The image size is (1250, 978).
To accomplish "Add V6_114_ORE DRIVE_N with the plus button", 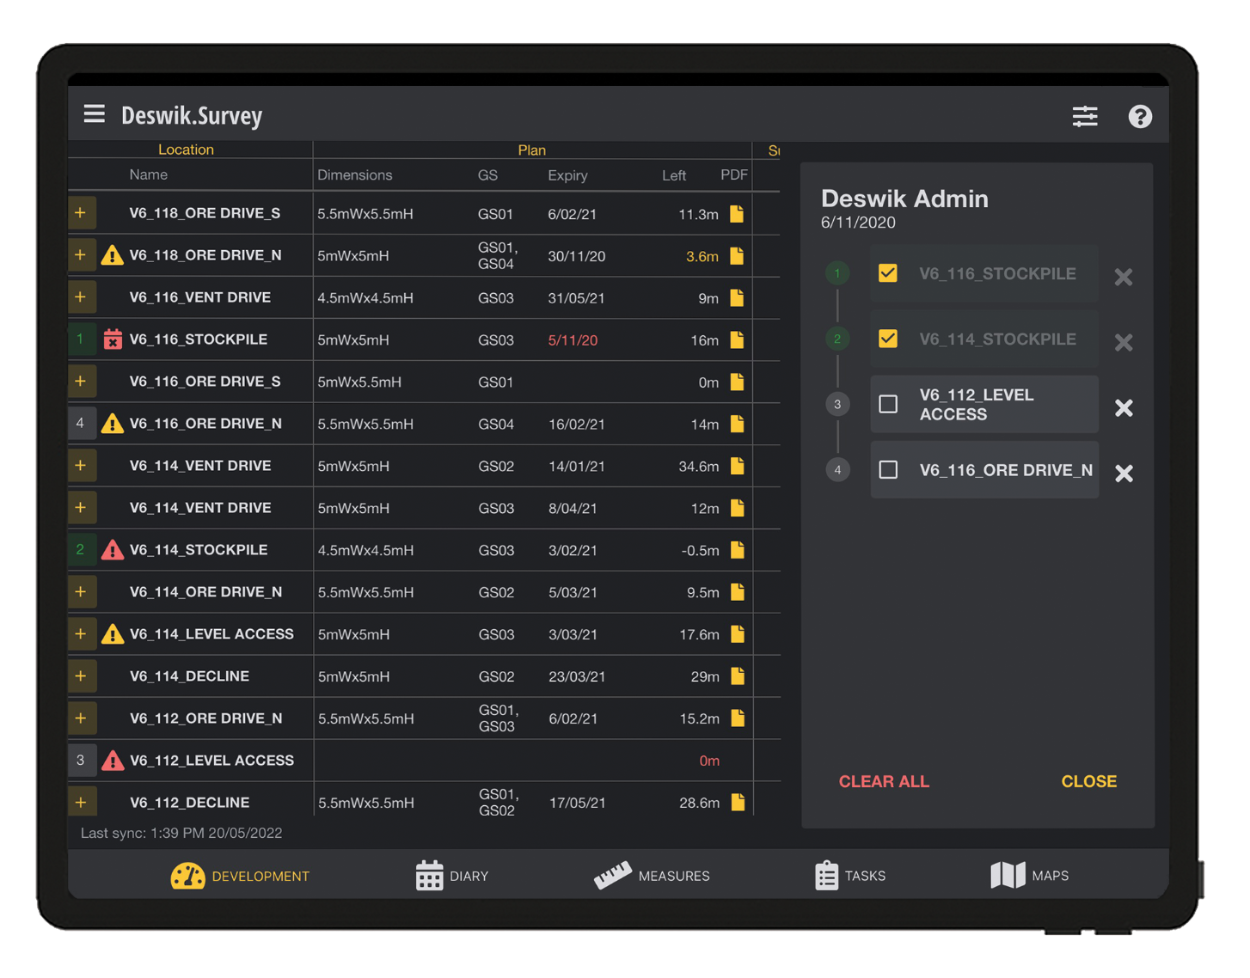I will (x=81, y=592).
